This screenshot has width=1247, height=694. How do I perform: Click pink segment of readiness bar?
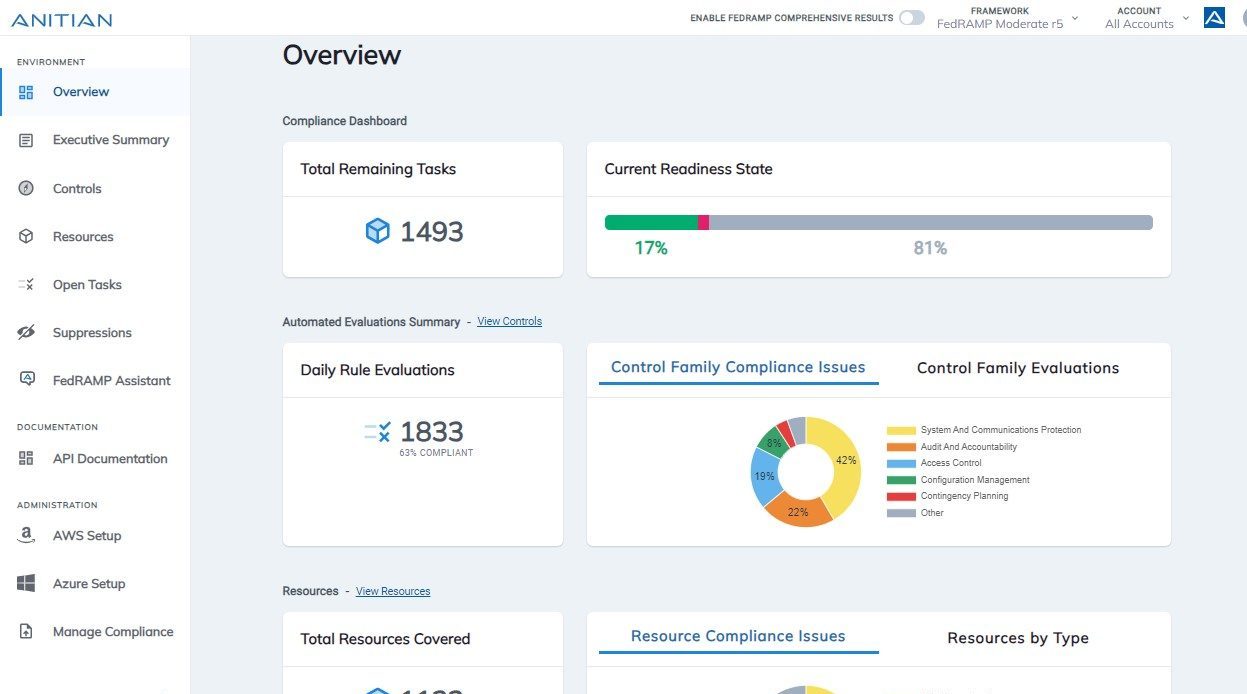point(703,222)
